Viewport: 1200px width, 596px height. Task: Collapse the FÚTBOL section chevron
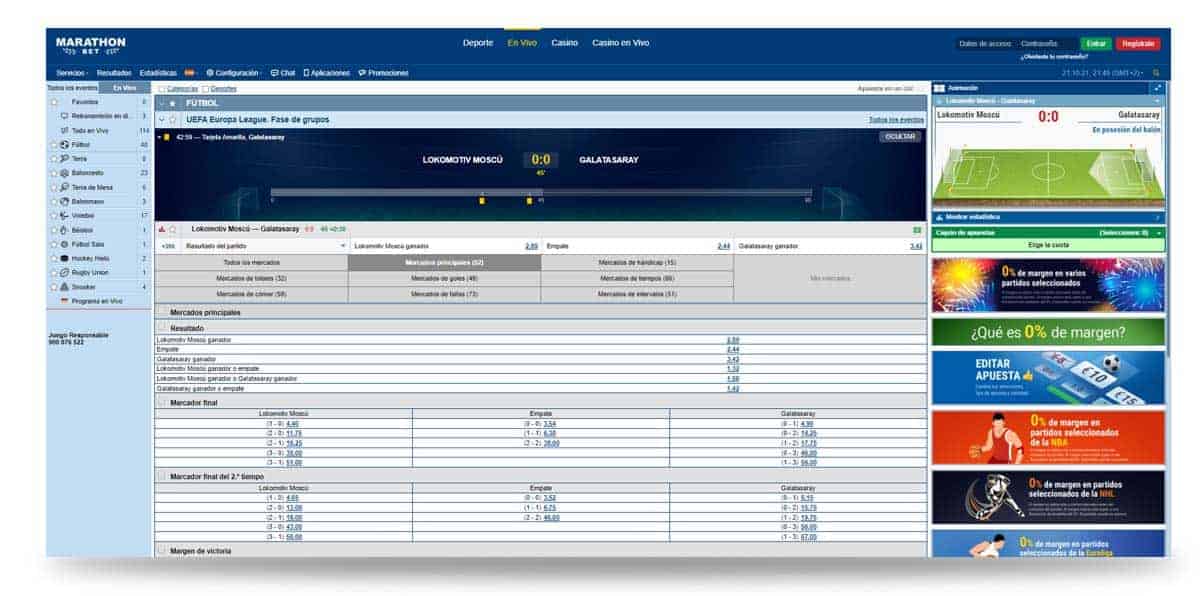tap(162, 103)
